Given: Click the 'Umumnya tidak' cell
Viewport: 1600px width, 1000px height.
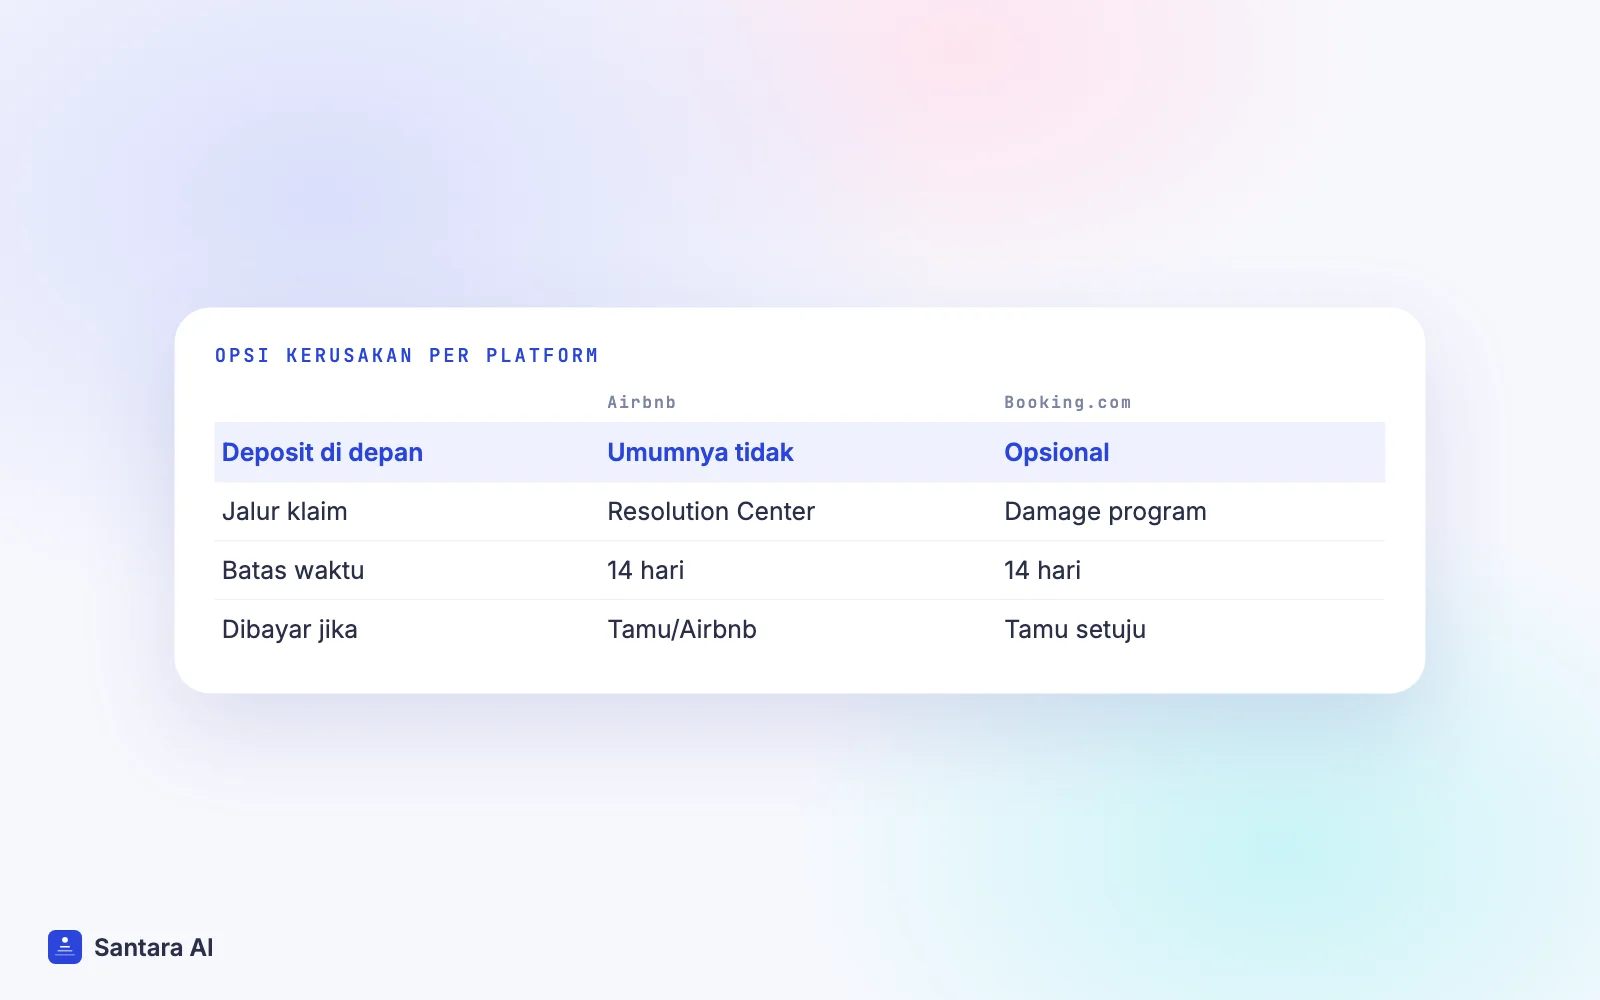Looking at the screenshot, I should coord(700,453).
